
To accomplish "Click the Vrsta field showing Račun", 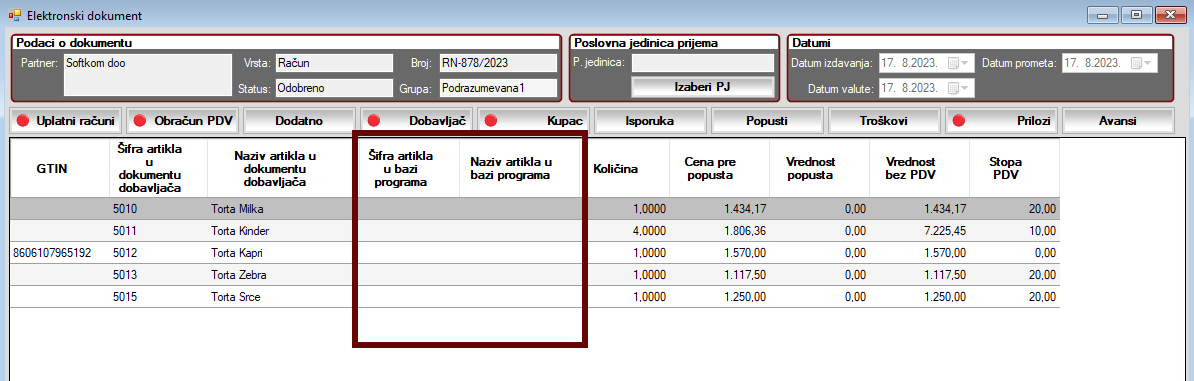I will click(x=334, y=62).
